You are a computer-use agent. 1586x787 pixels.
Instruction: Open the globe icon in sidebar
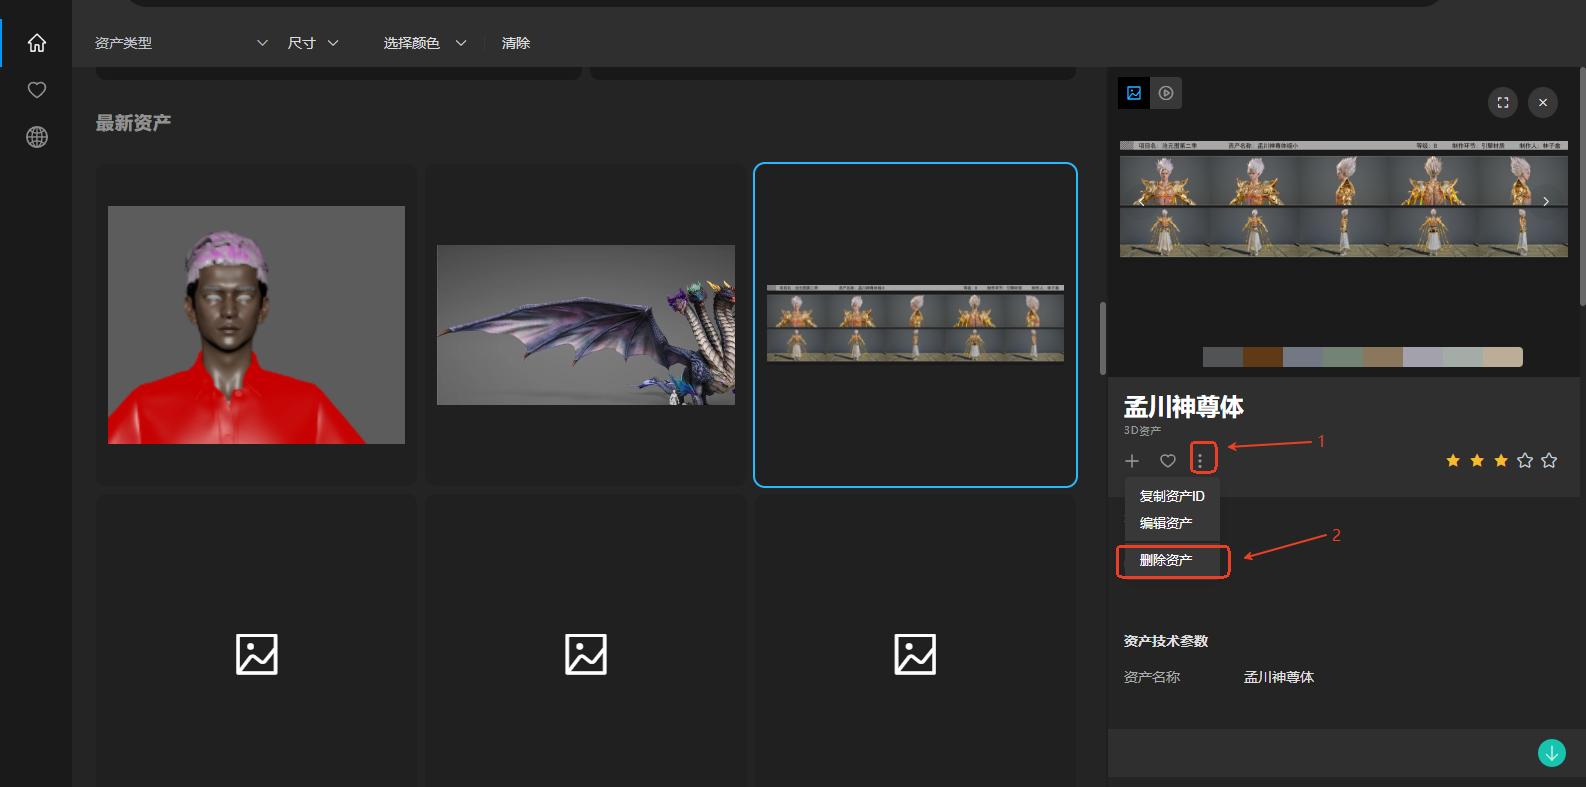point(37,137)
